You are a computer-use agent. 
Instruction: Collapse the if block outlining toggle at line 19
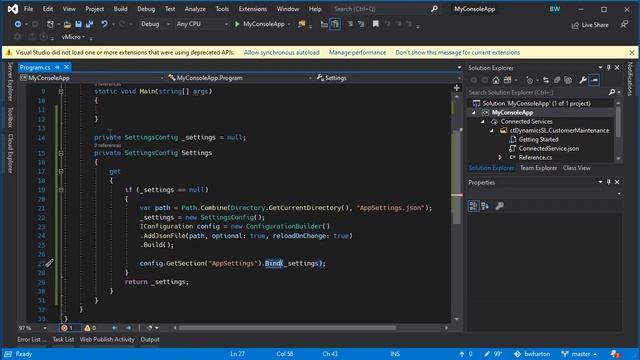point(61,190)
